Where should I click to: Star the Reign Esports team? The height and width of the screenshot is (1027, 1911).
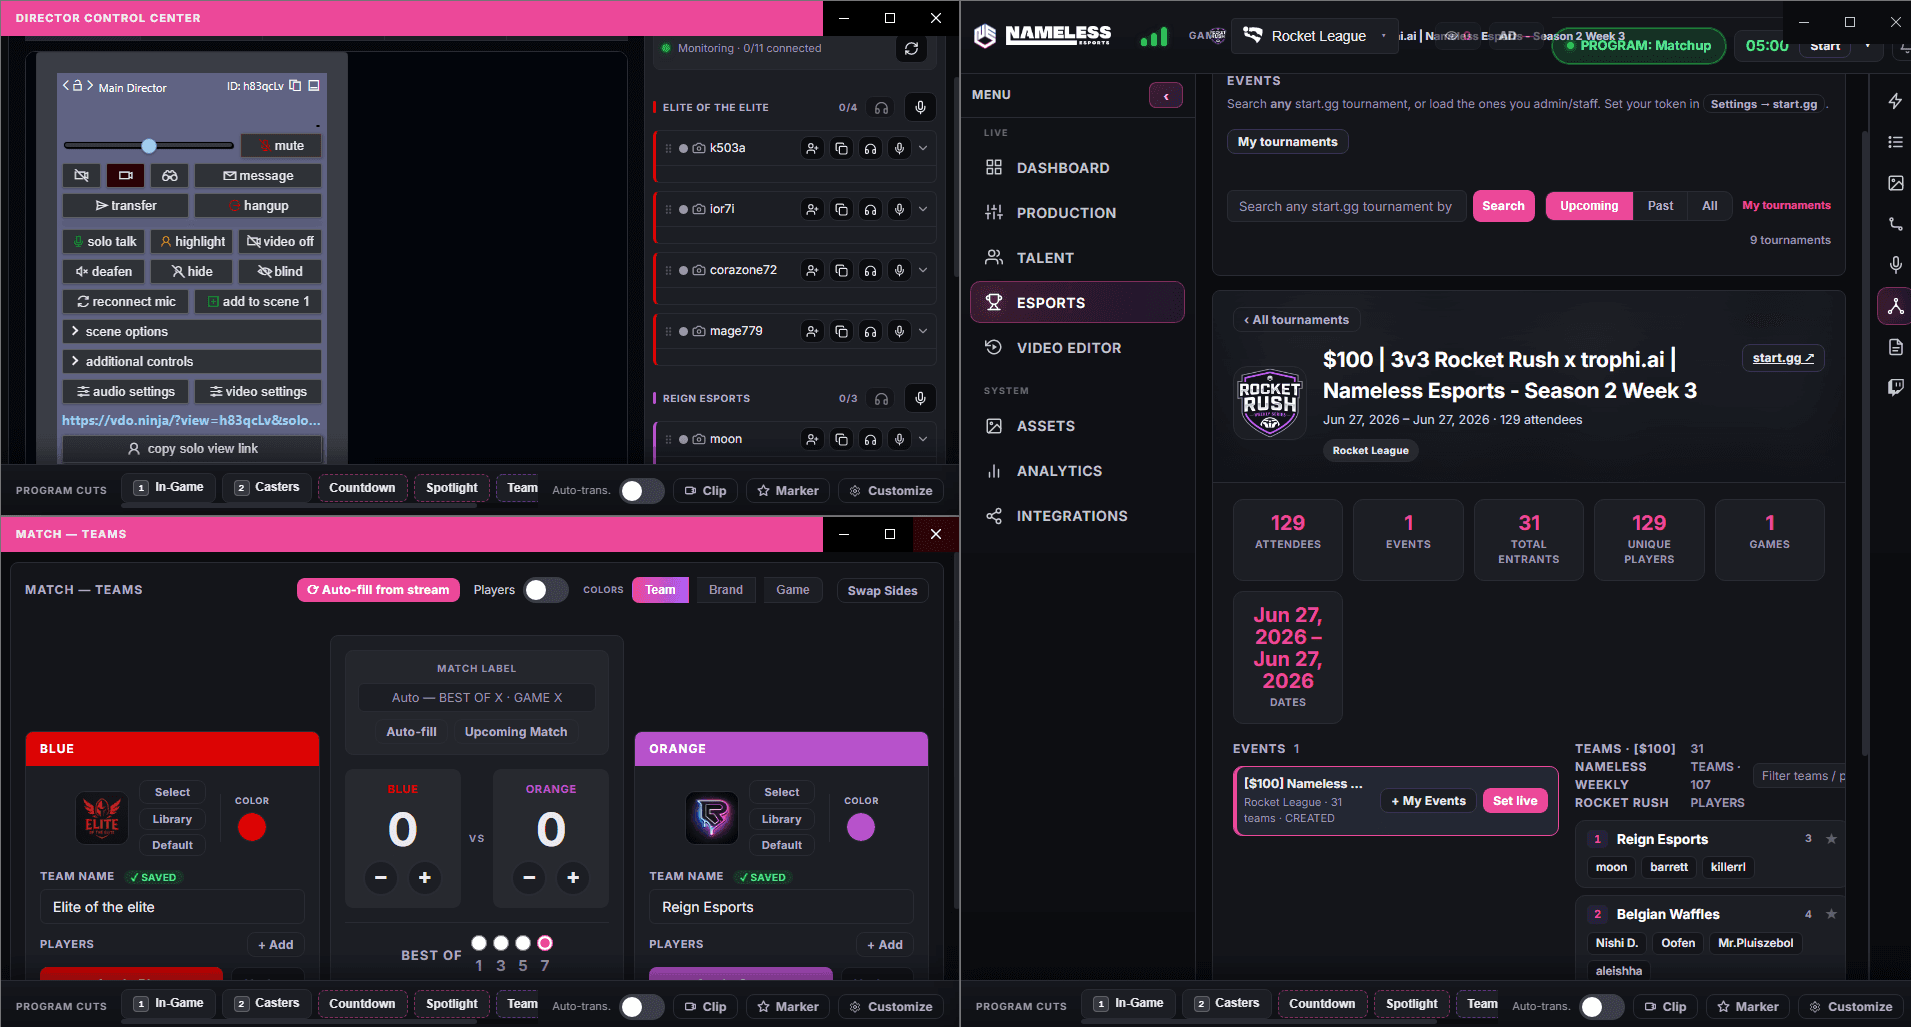(1831, 839)
